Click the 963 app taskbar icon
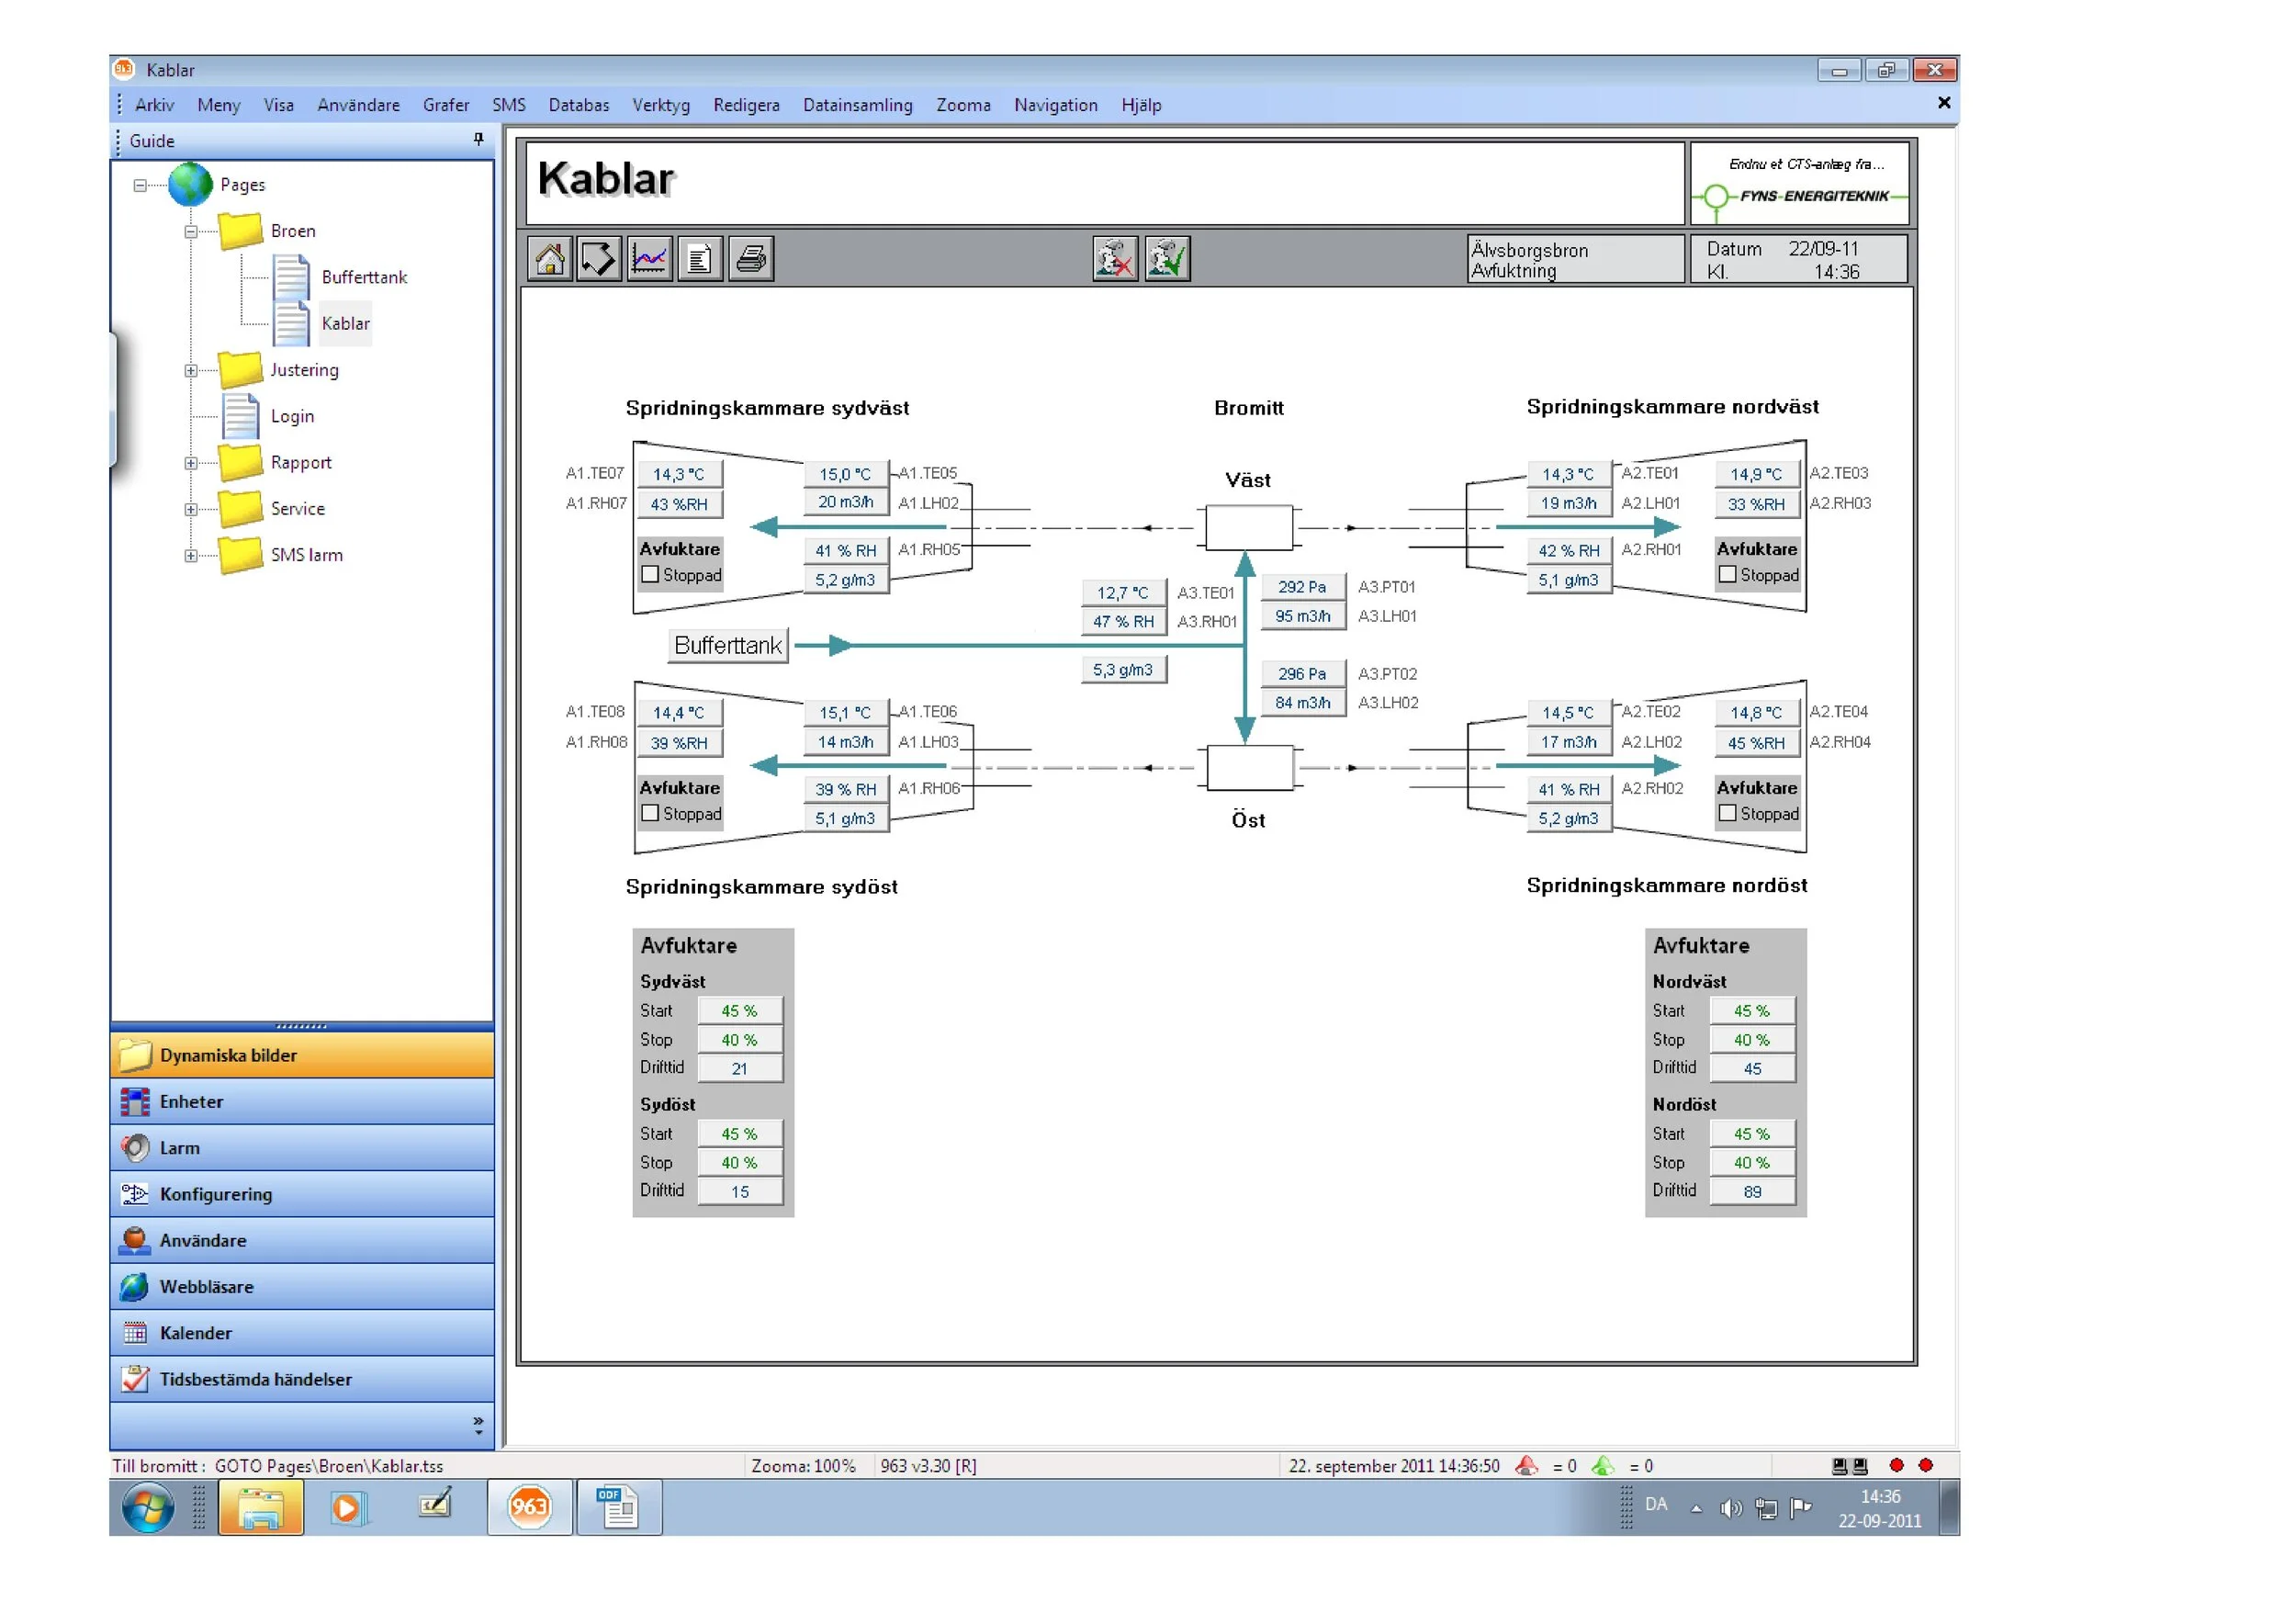Image resolution: width=2296 pixels, height=1624 pixels. point(529,1506)
